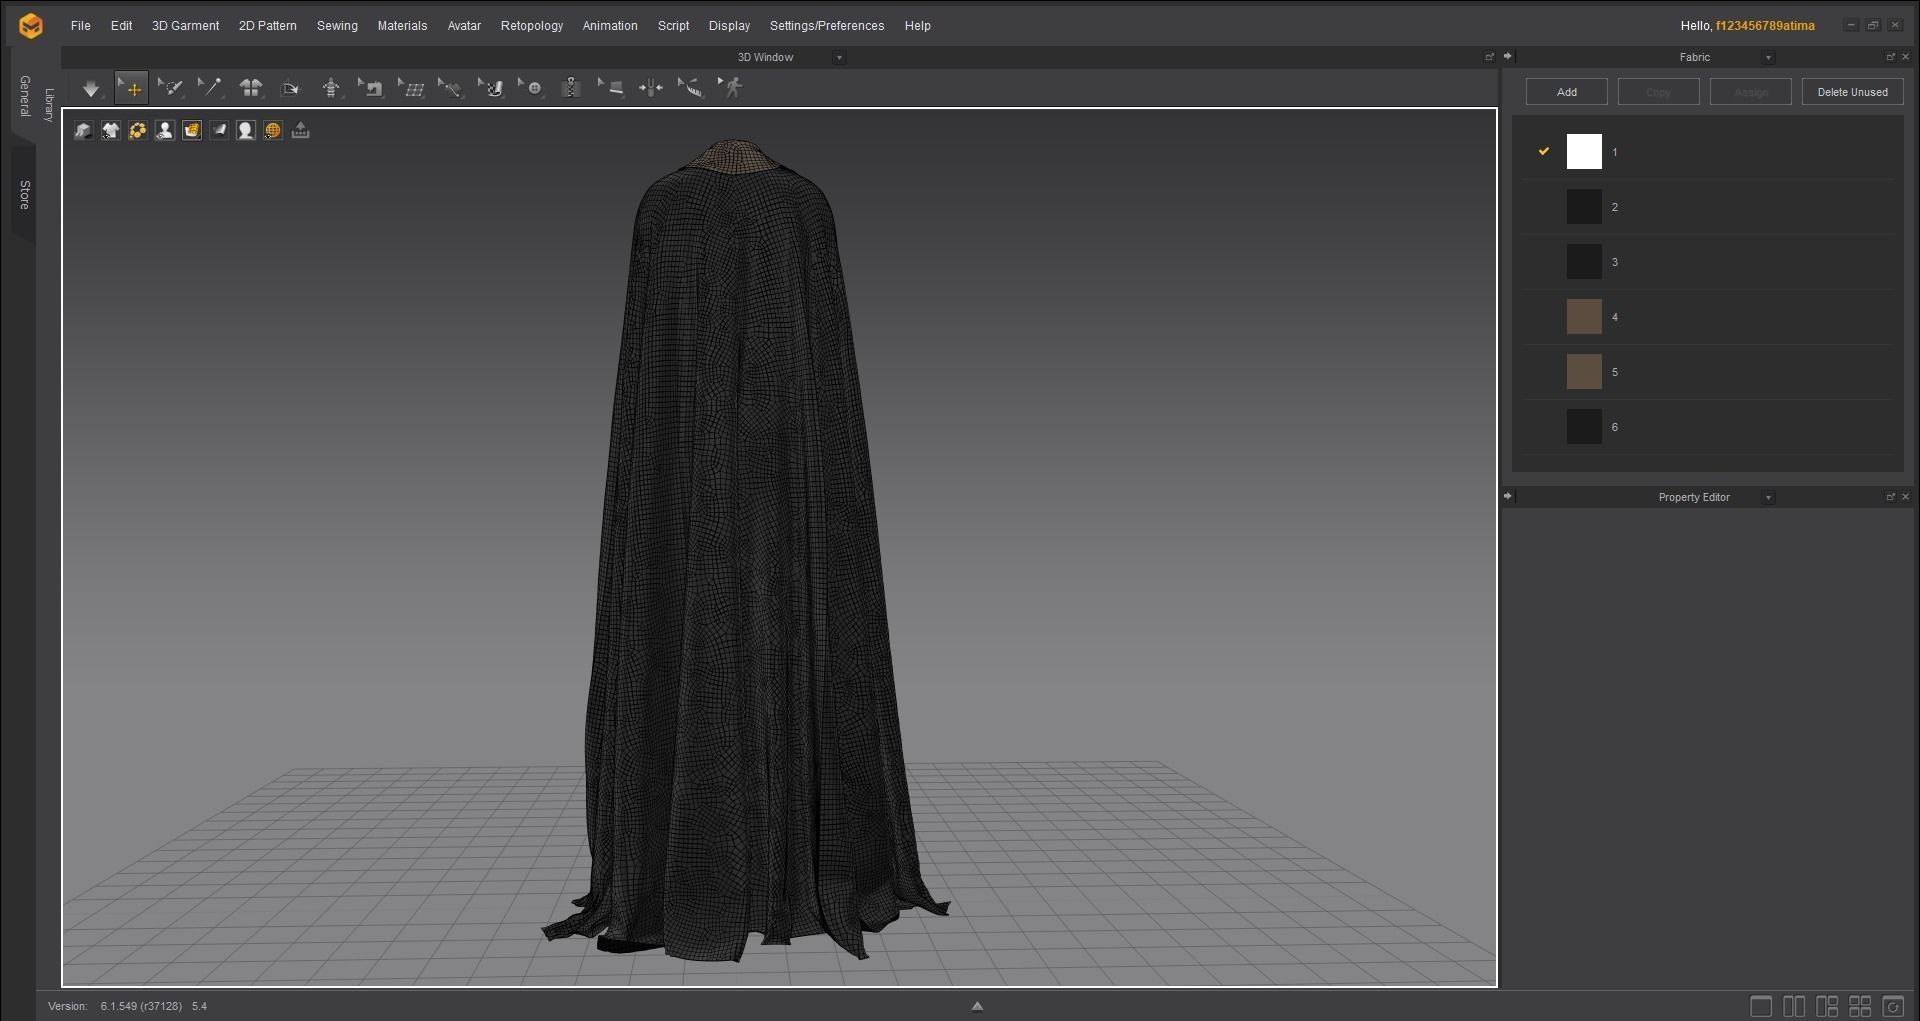This screenshot has width=1920, height=1021.
Task: Select the Edit Texture 3D fabric tool
Action: pyautogui.click(x=491, y=89)
